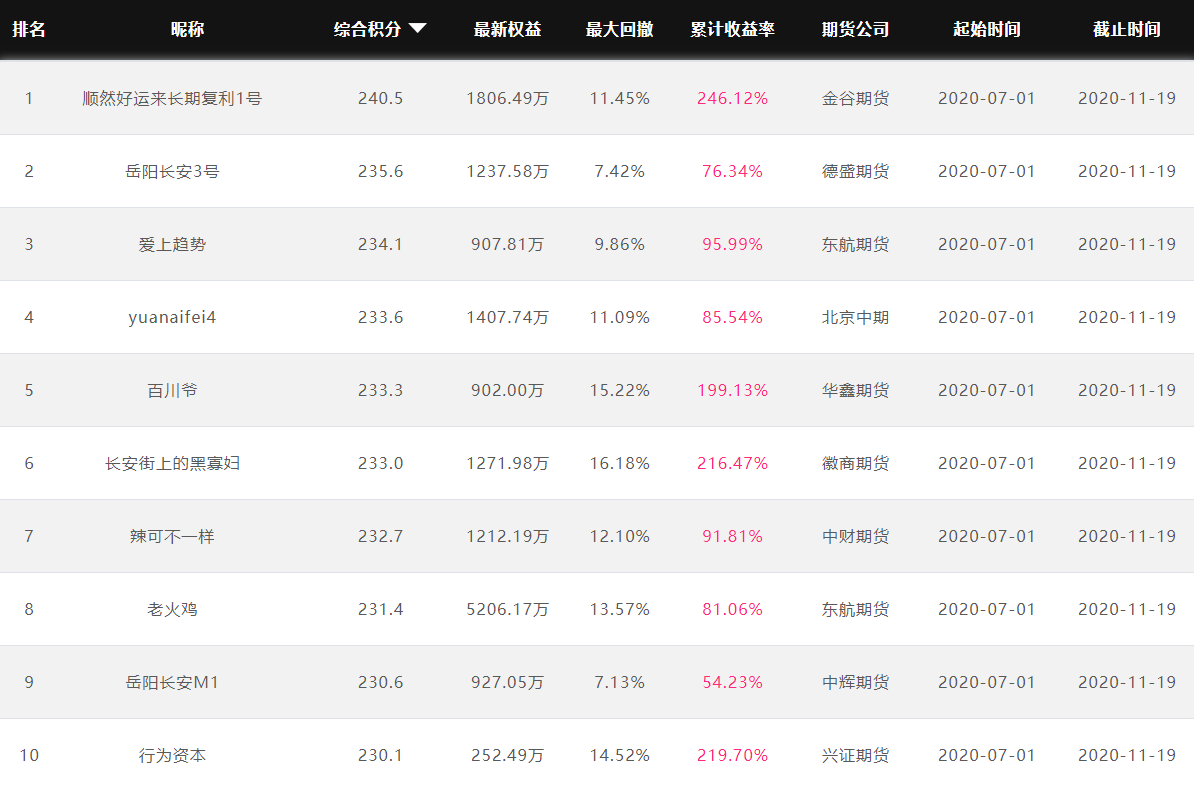Open nickname 辣可不一样

point(172,536)
